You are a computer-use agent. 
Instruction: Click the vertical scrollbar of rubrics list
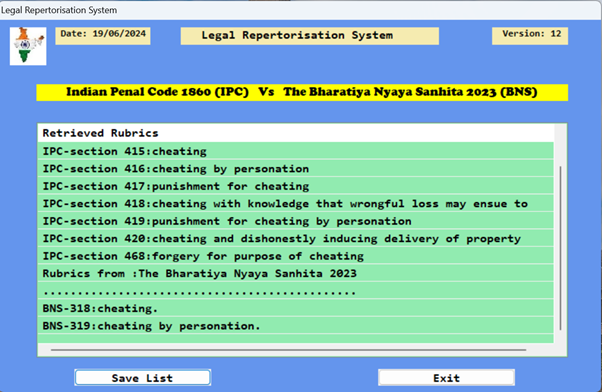click(x=561, y=248)
